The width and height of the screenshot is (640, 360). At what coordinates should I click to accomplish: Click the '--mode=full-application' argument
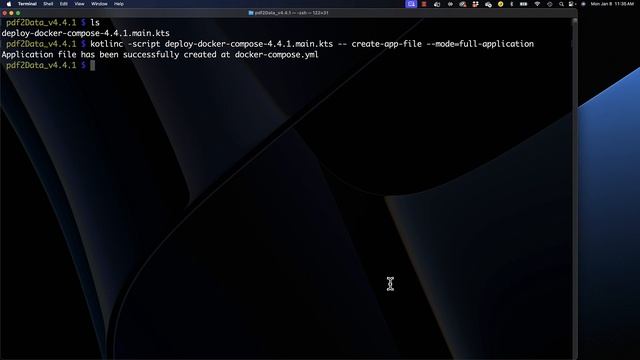pos(480,44)
